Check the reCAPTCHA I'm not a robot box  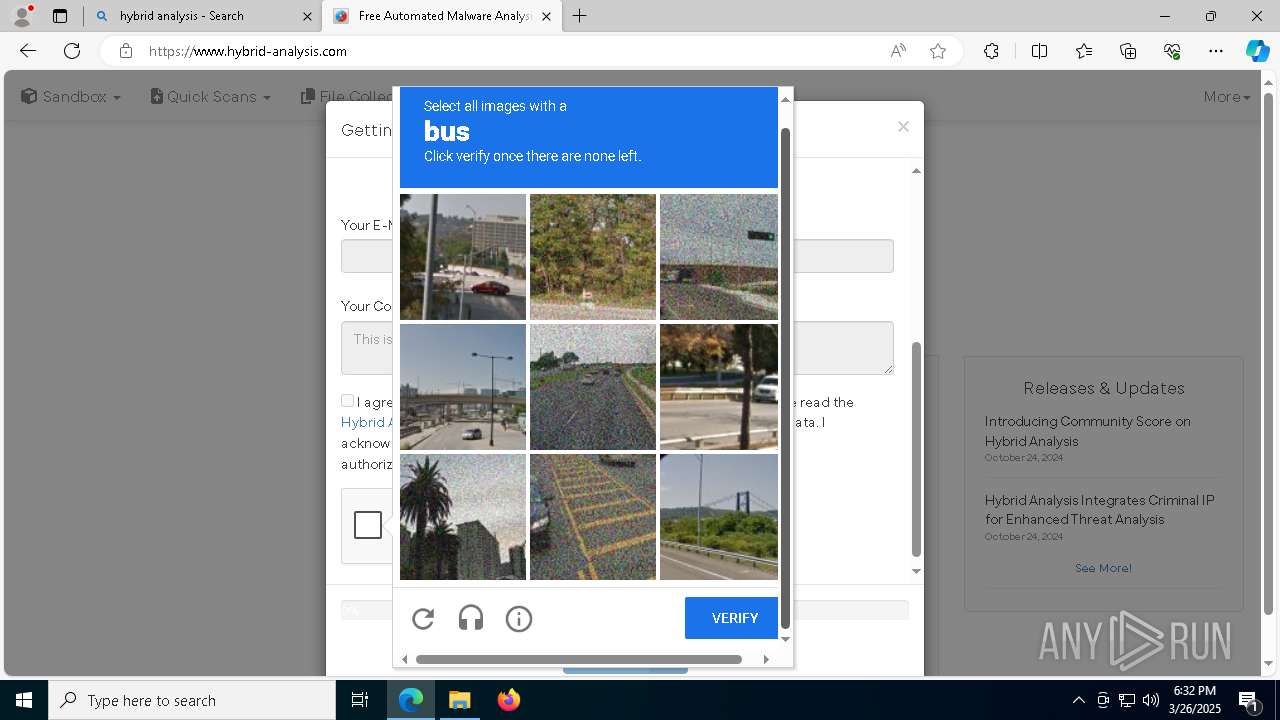pos(368,525)
